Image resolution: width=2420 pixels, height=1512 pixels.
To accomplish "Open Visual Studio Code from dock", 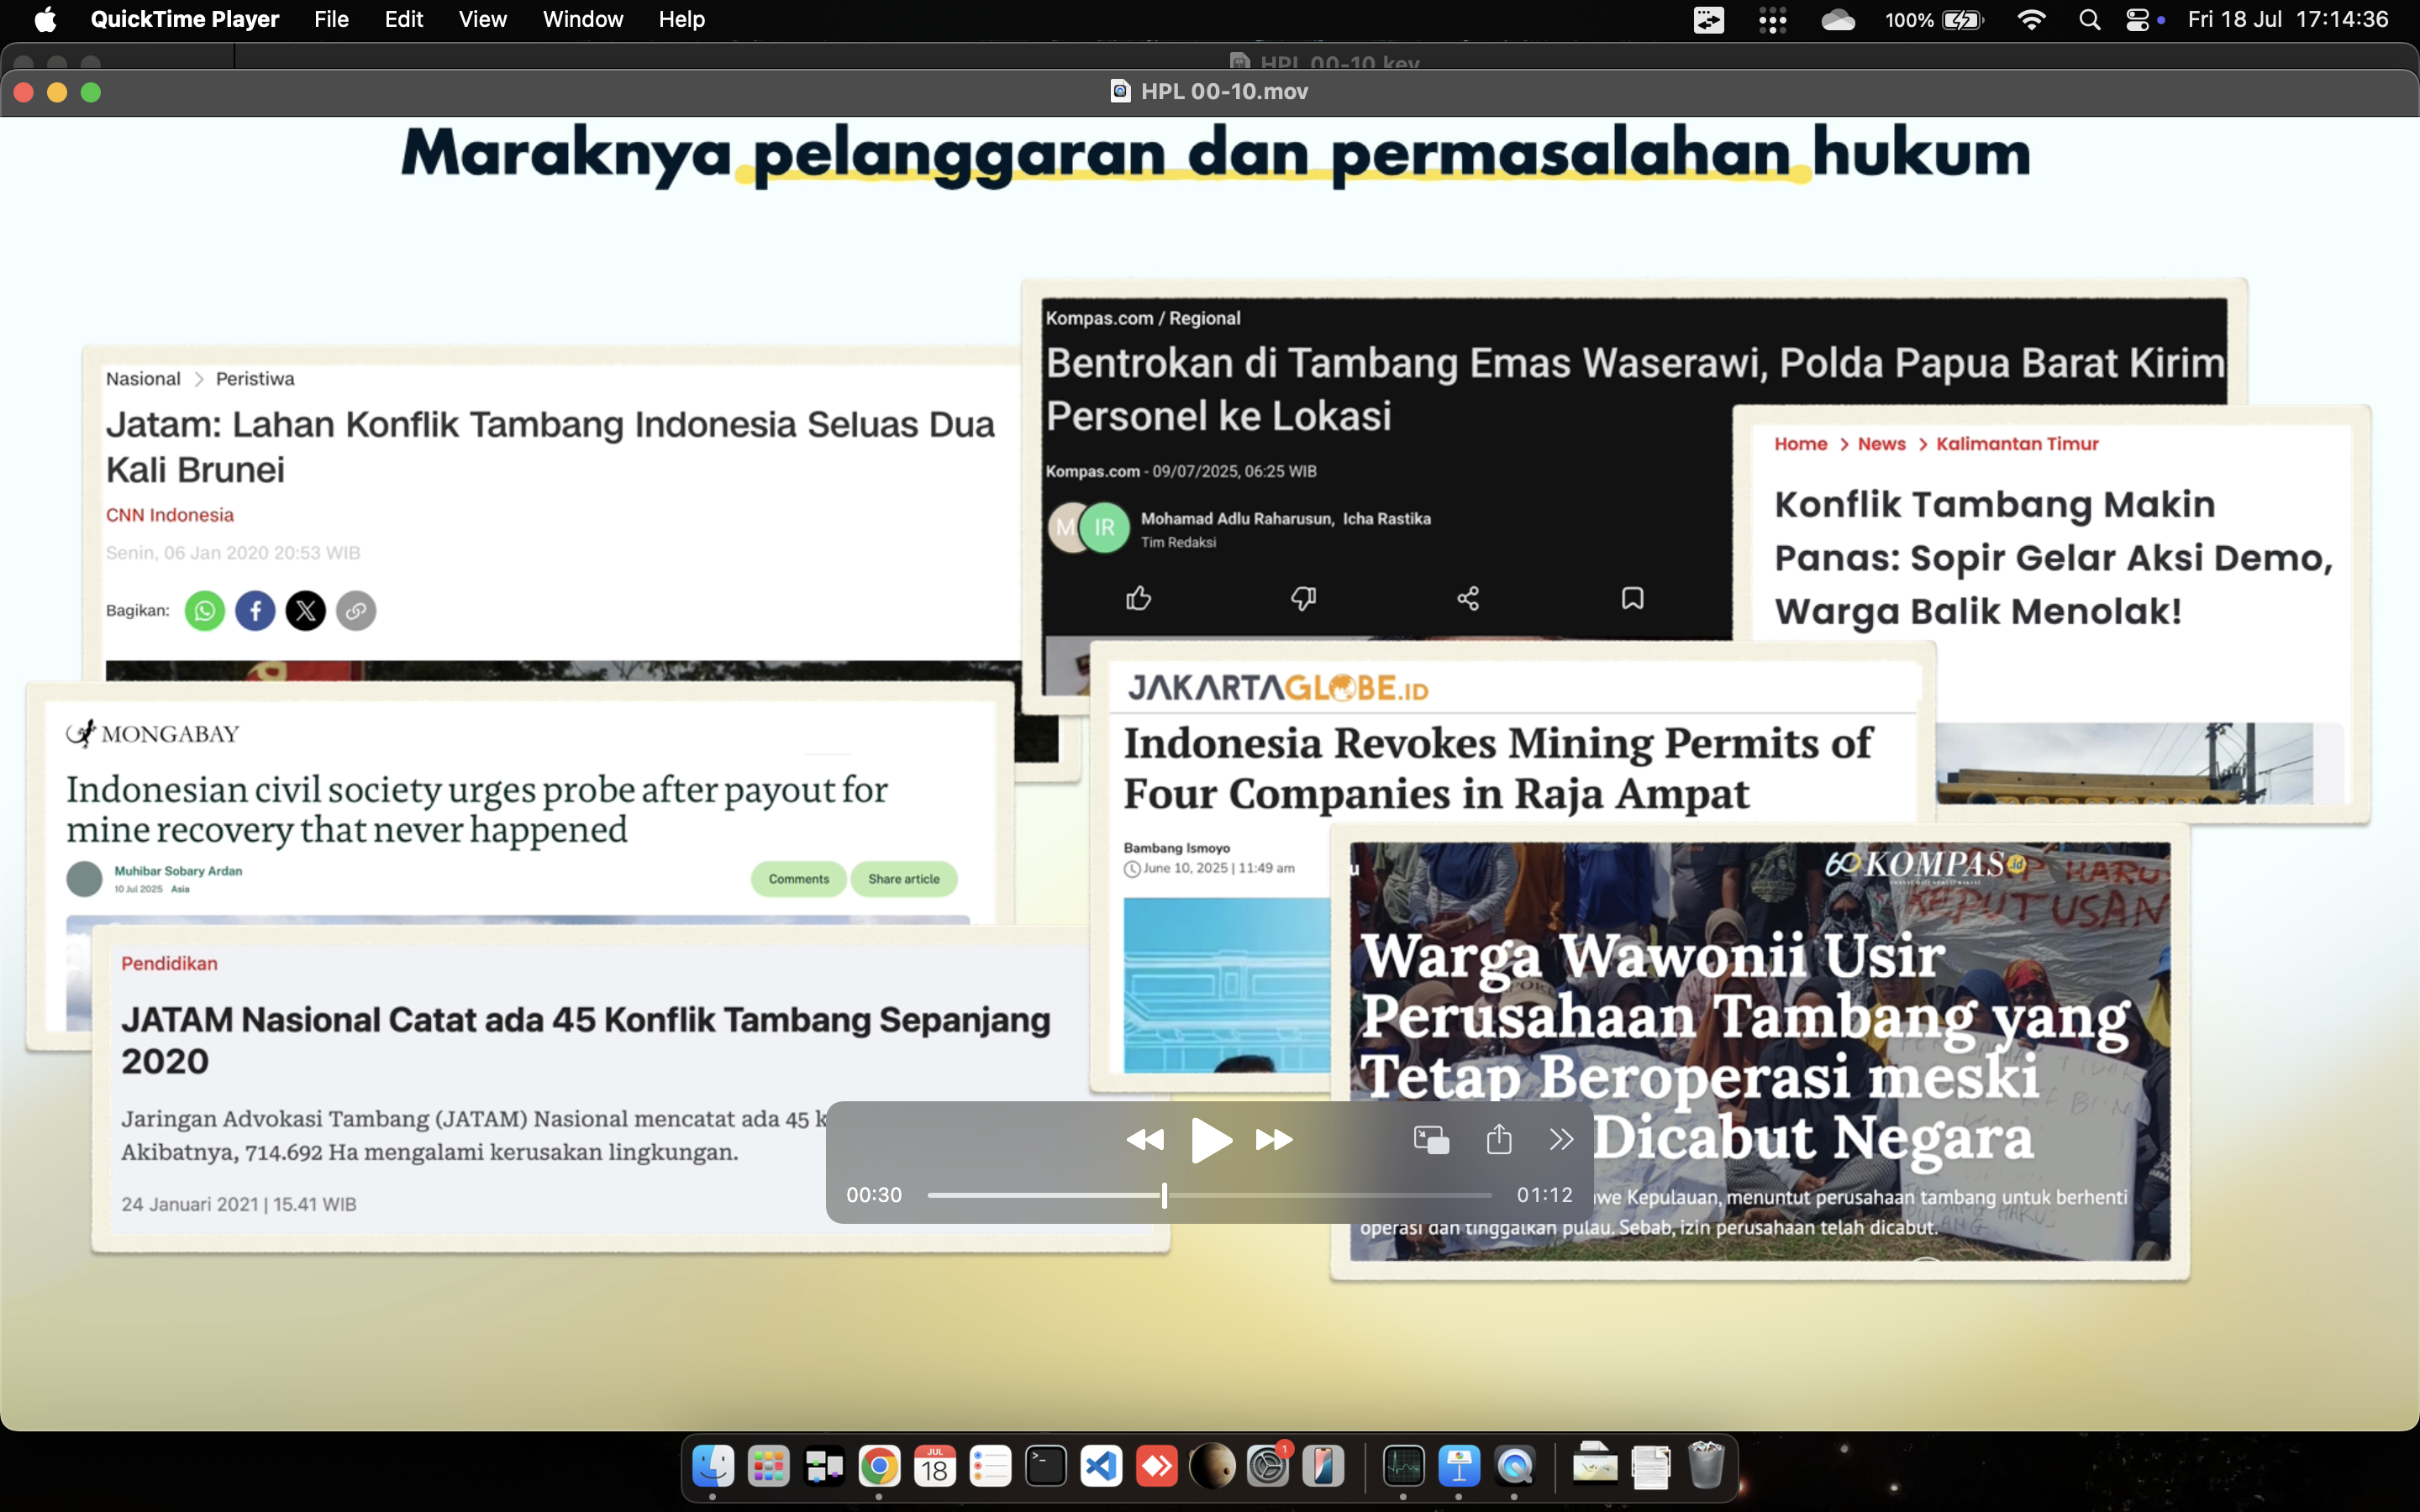I will (x=1102, y=1467).
